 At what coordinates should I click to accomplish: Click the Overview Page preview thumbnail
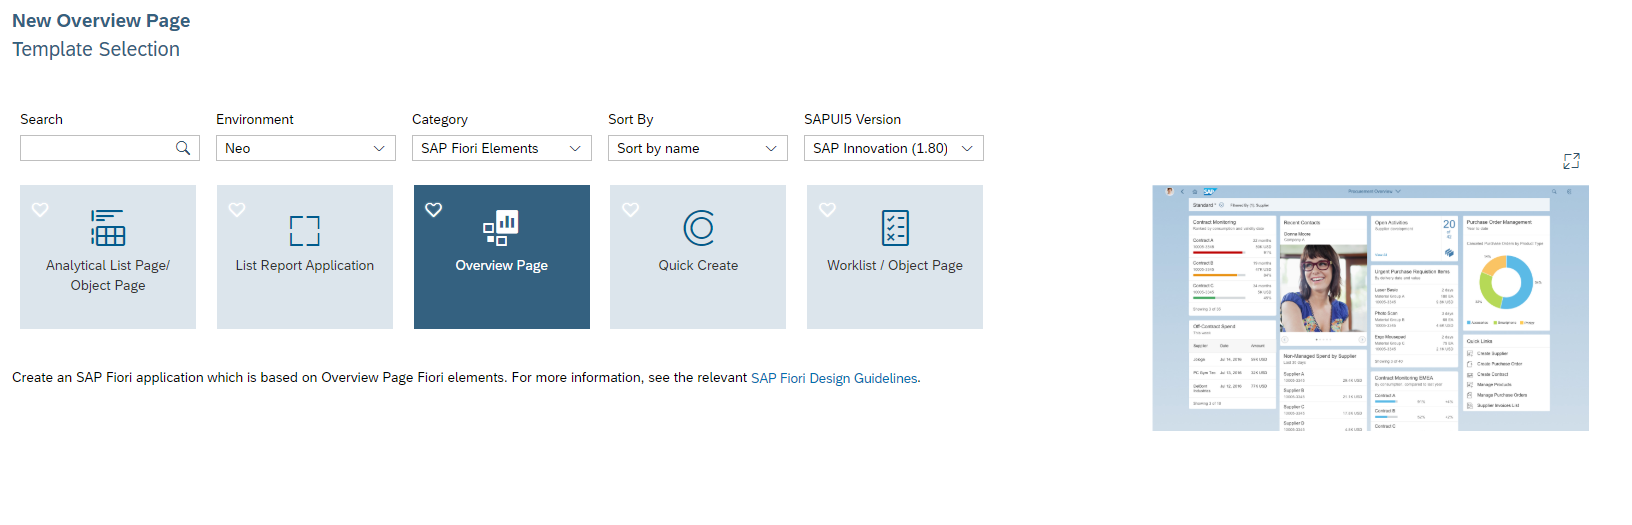click(1370, 308)
